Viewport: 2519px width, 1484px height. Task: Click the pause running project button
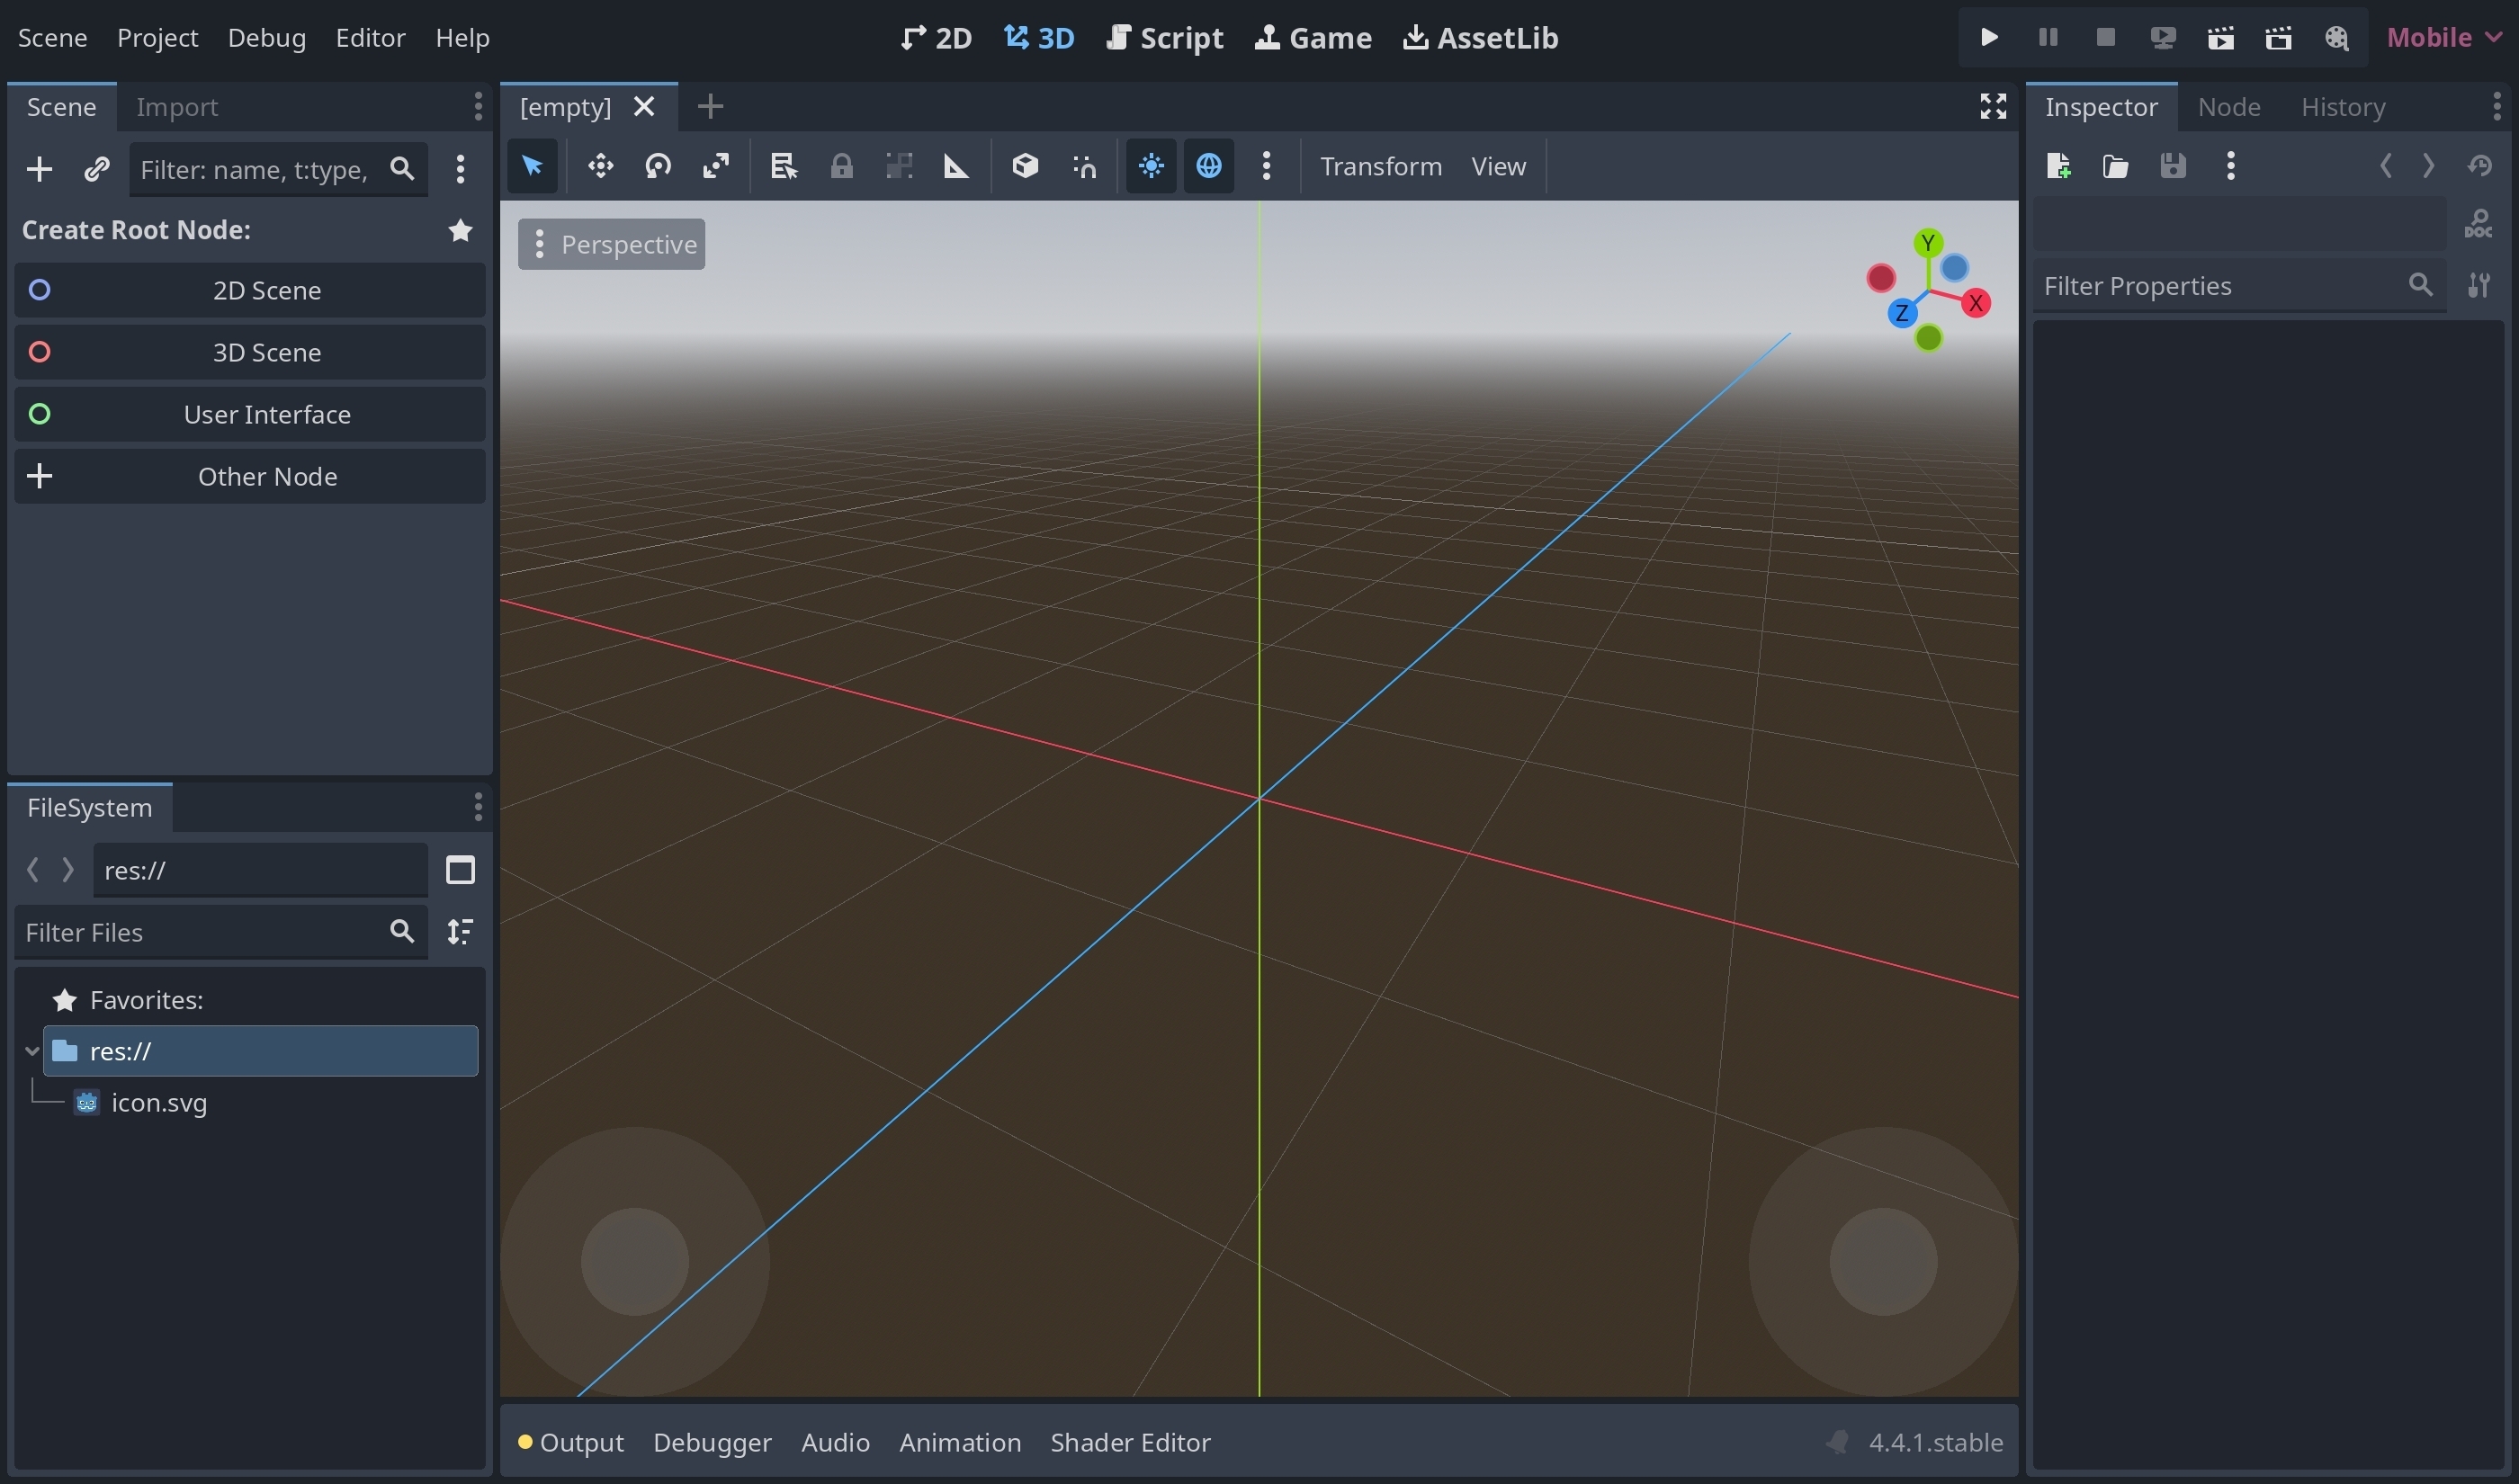tap(2047, 38)
